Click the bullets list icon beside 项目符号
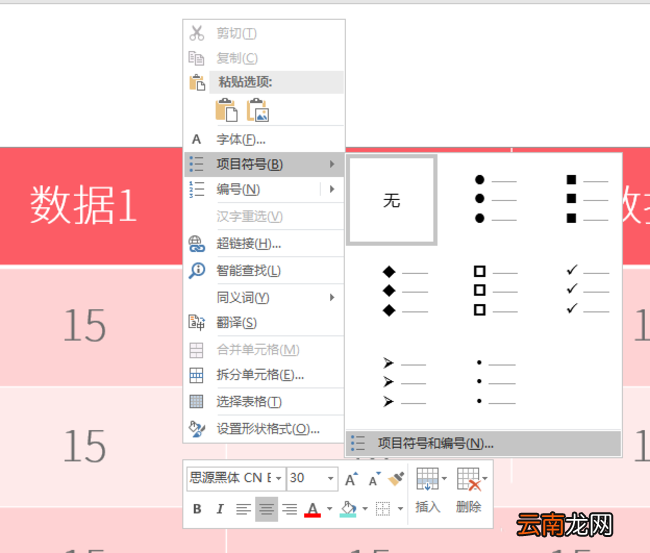Image resolution: width=650 pixels, height=553 pixels. tap(196, 164)
